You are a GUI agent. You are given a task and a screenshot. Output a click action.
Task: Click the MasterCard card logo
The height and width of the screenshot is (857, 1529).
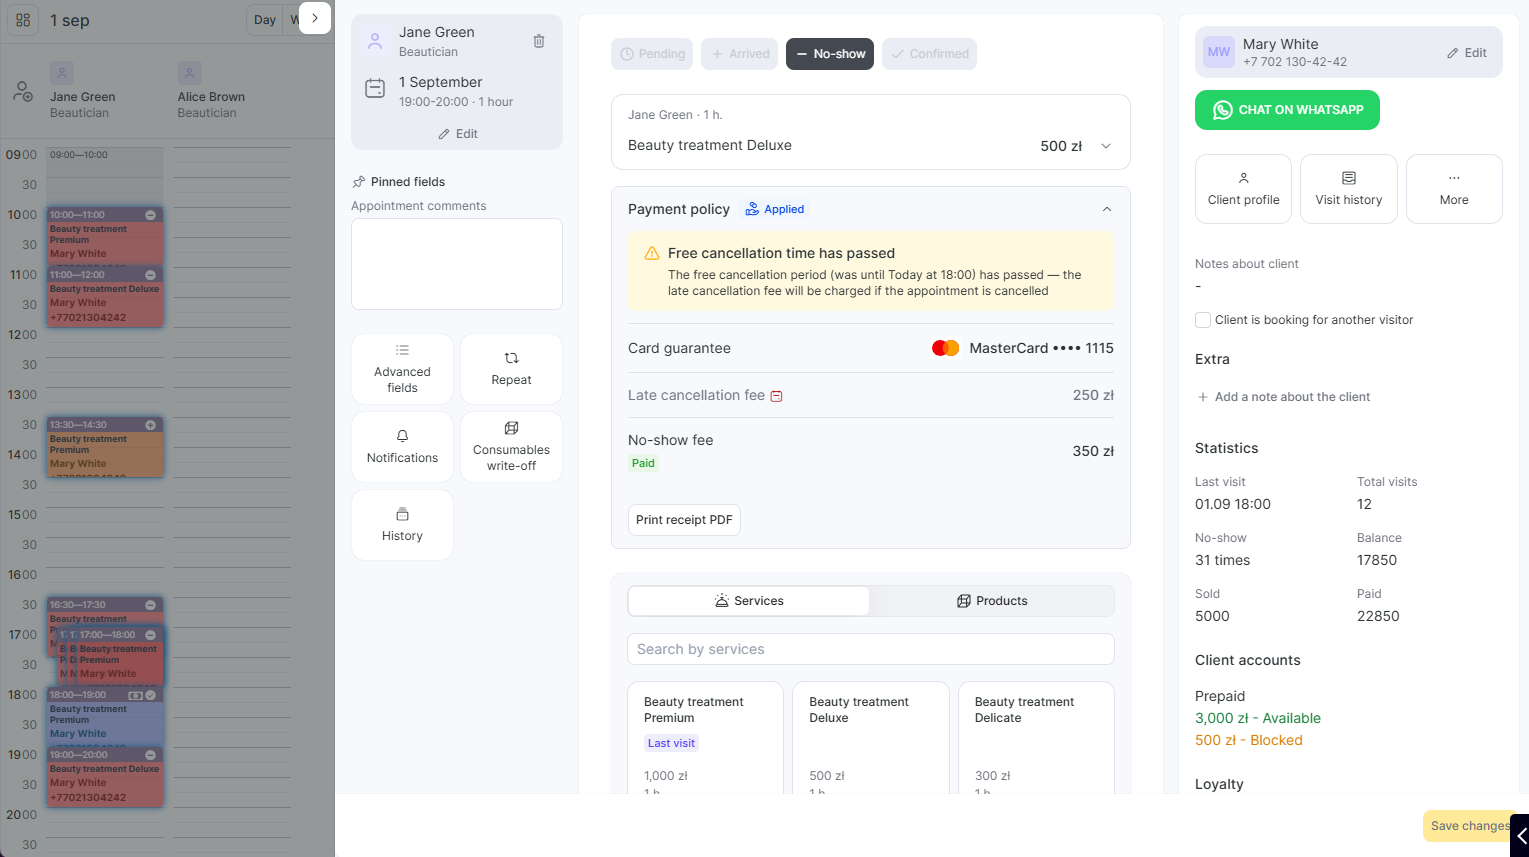pos(945,348)
